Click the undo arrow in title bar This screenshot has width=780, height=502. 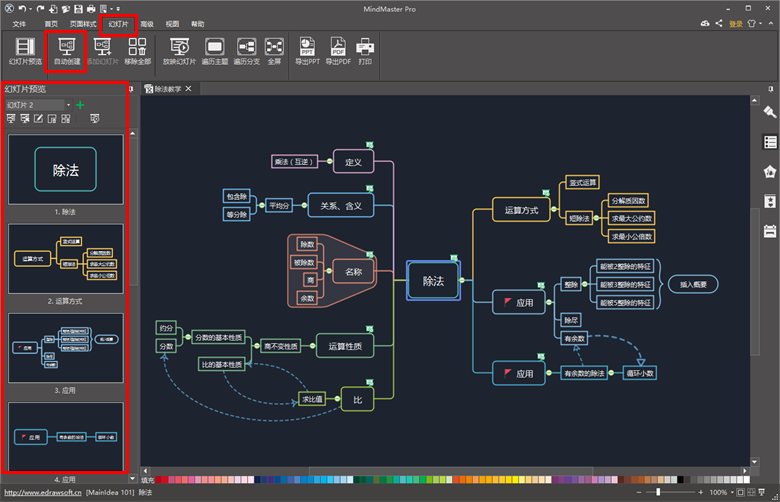(22, 8)
